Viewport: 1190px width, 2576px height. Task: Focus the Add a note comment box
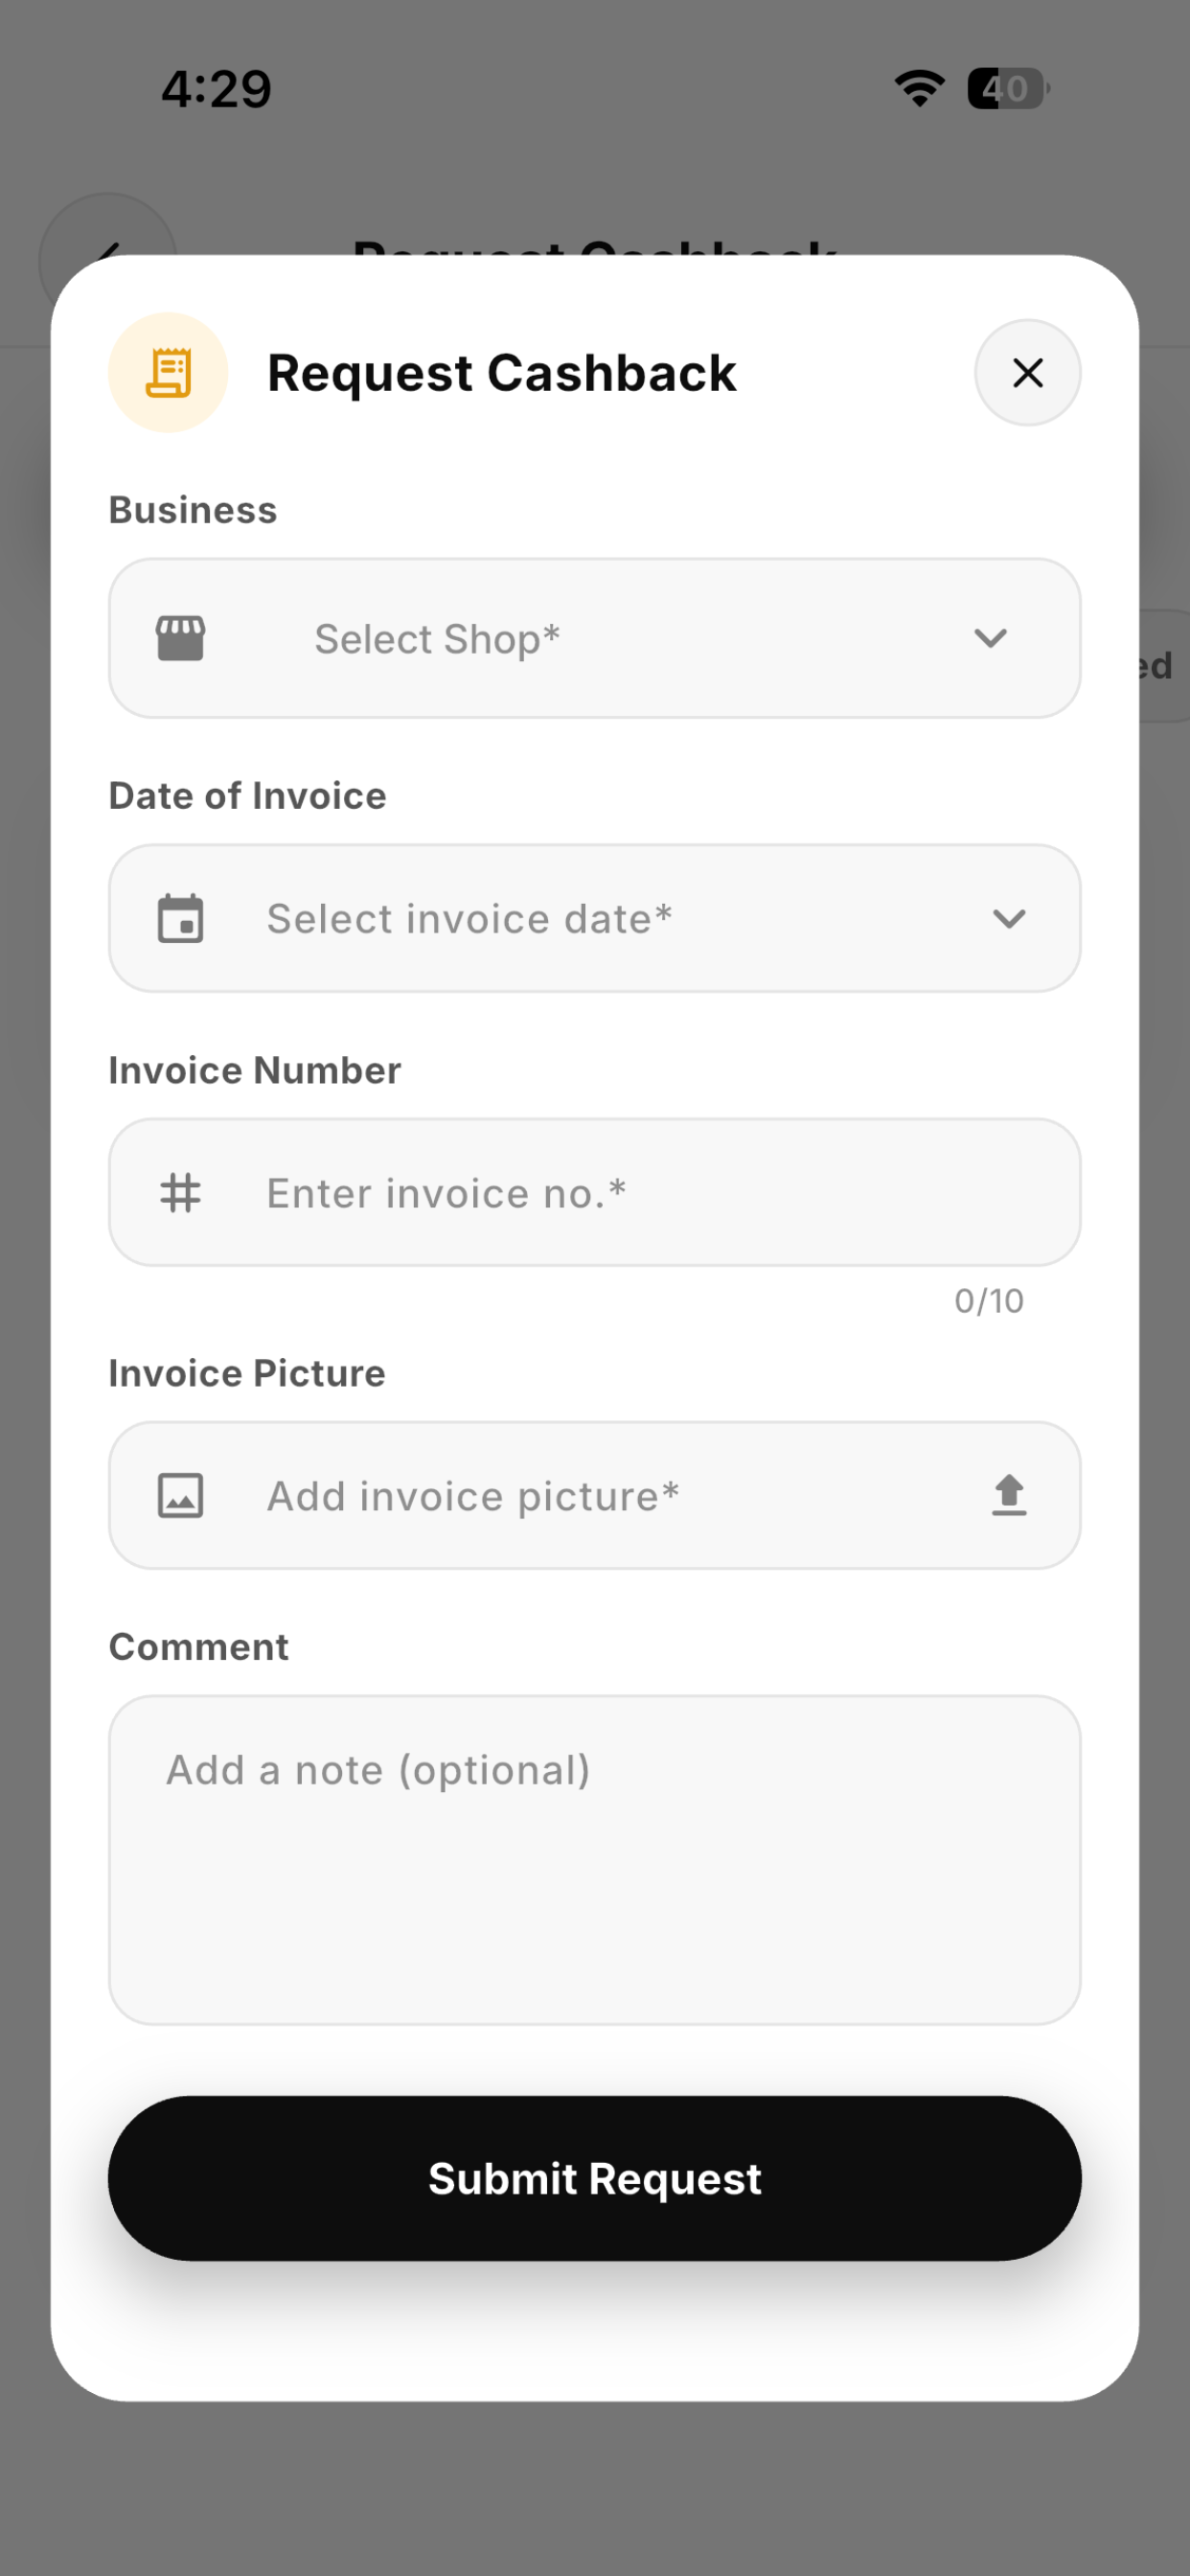pos(595,1860)
